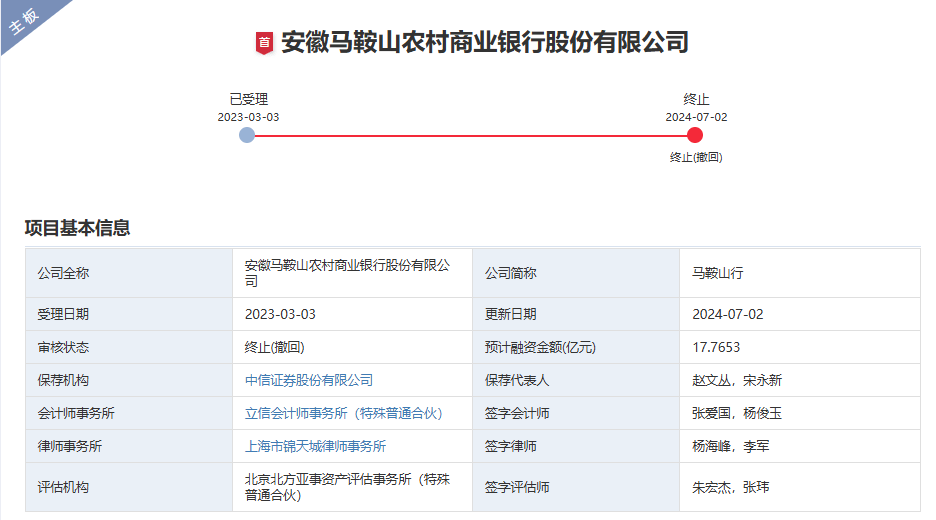Click the red 首 badge icon
This screenshot has height=520, width=936.
[264, 43]
